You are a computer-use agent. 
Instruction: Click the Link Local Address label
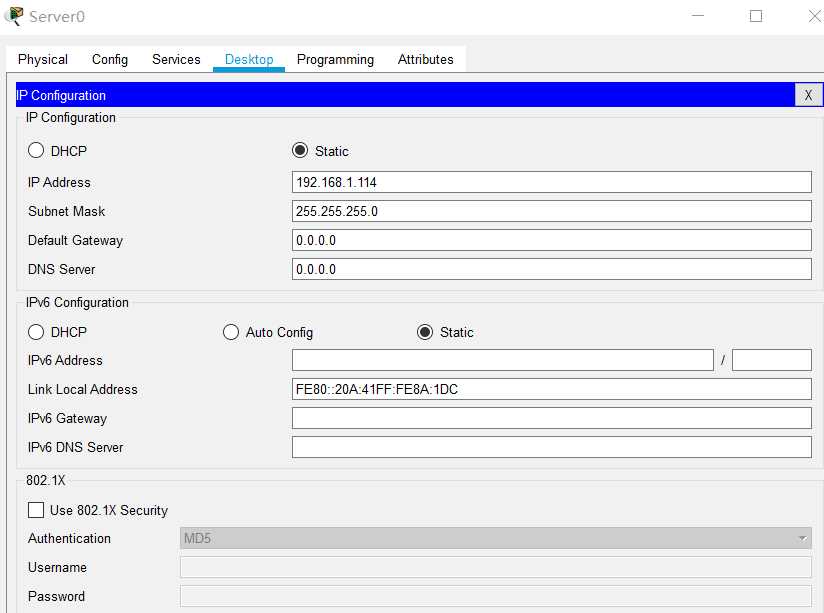[x=83, y=390]
